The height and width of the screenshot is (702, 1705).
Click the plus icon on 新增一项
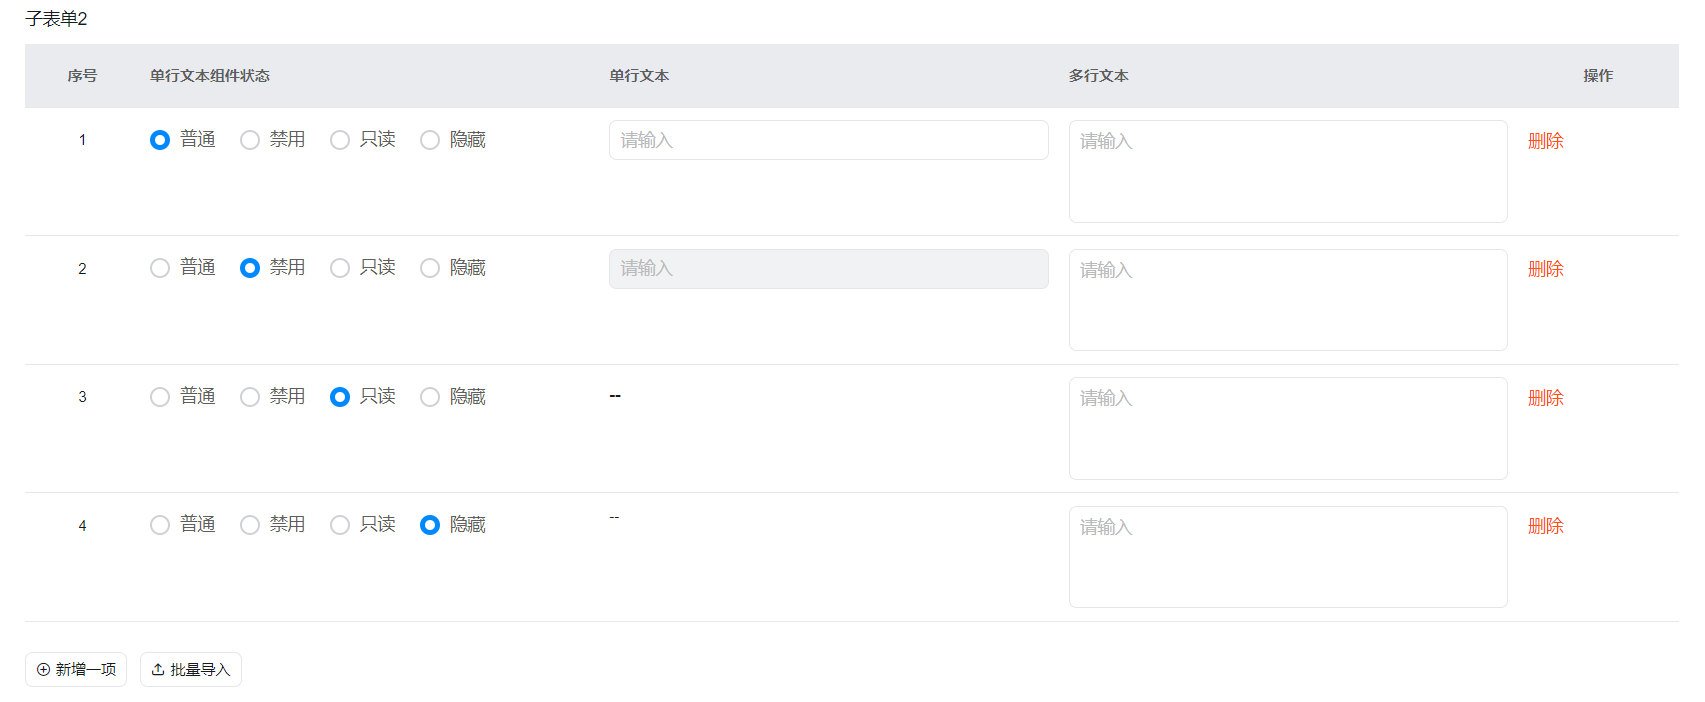pyautogui.click(x=43, y=670)
